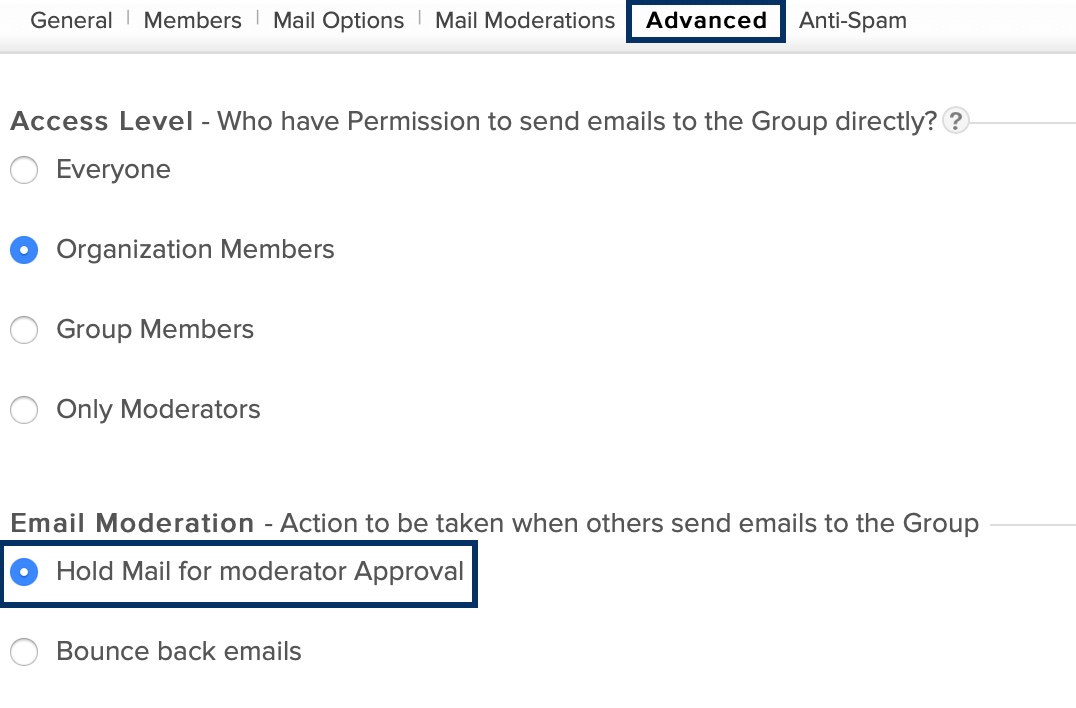Click the Email Moderation section heading

pyautogui.click(x=132, y=523)
